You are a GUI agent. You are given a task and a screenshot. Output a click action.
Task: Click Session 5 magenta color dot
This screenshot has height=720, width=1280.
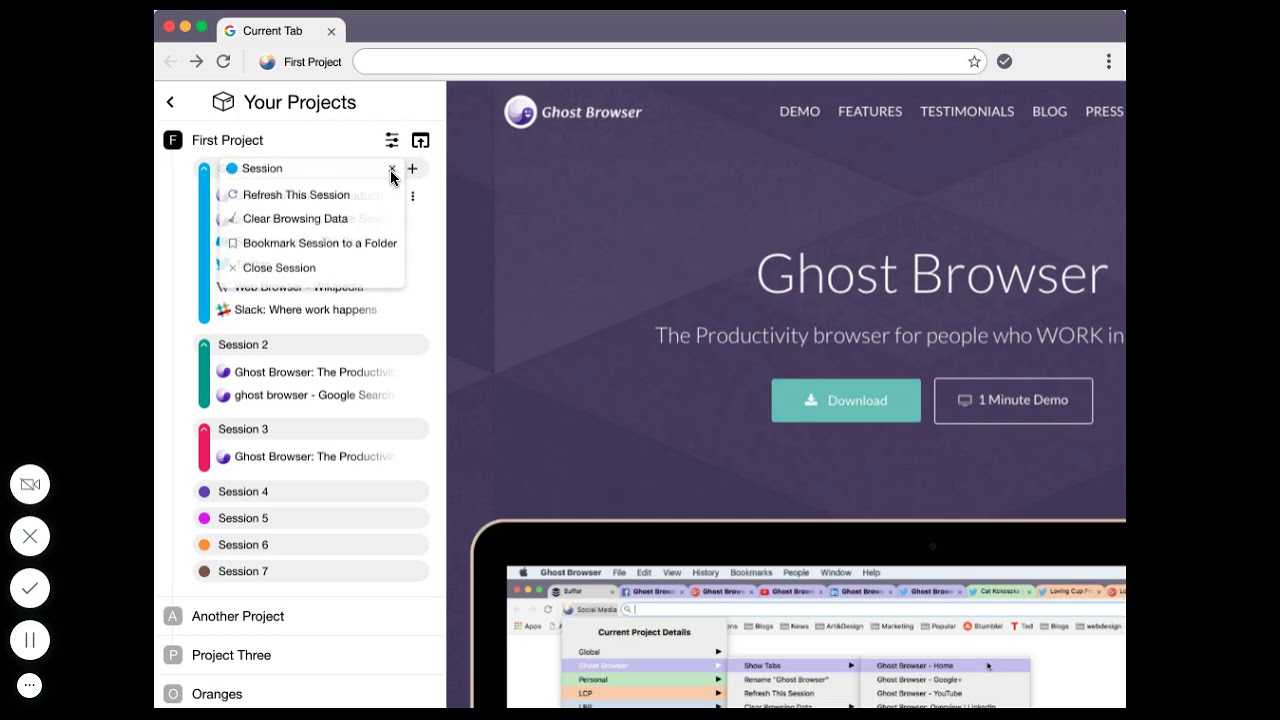click(204, 519)
